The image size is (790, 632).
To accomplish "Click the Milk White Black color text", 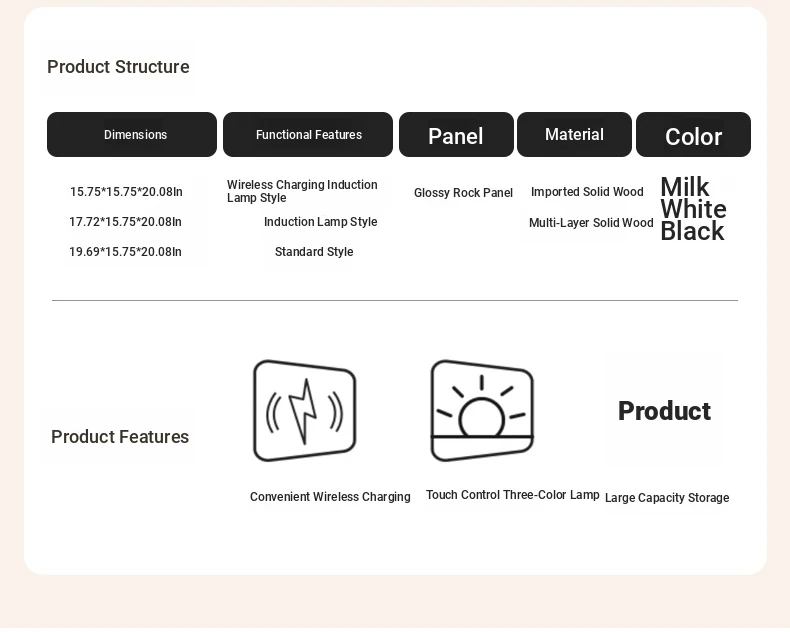I will coord(693,209).
